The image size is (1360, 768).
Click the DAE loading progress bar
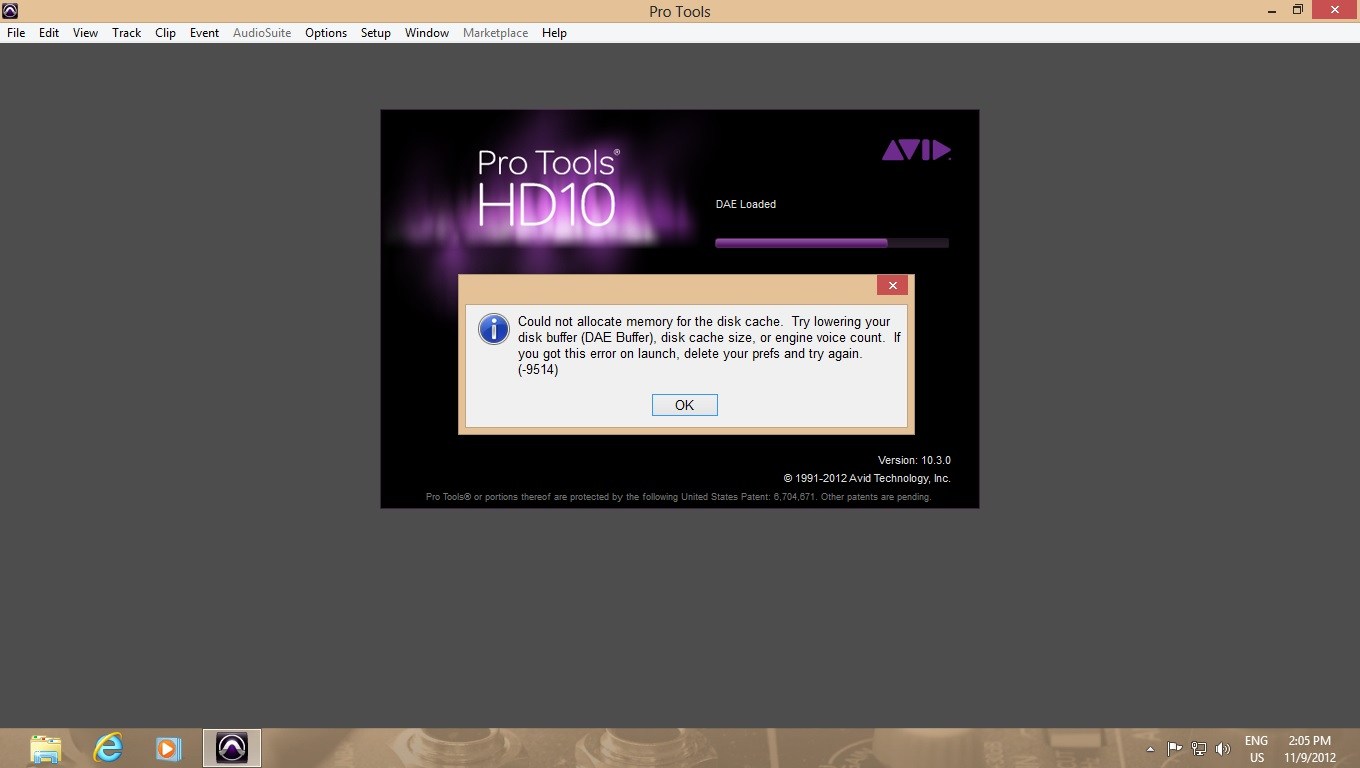point(832,243)
